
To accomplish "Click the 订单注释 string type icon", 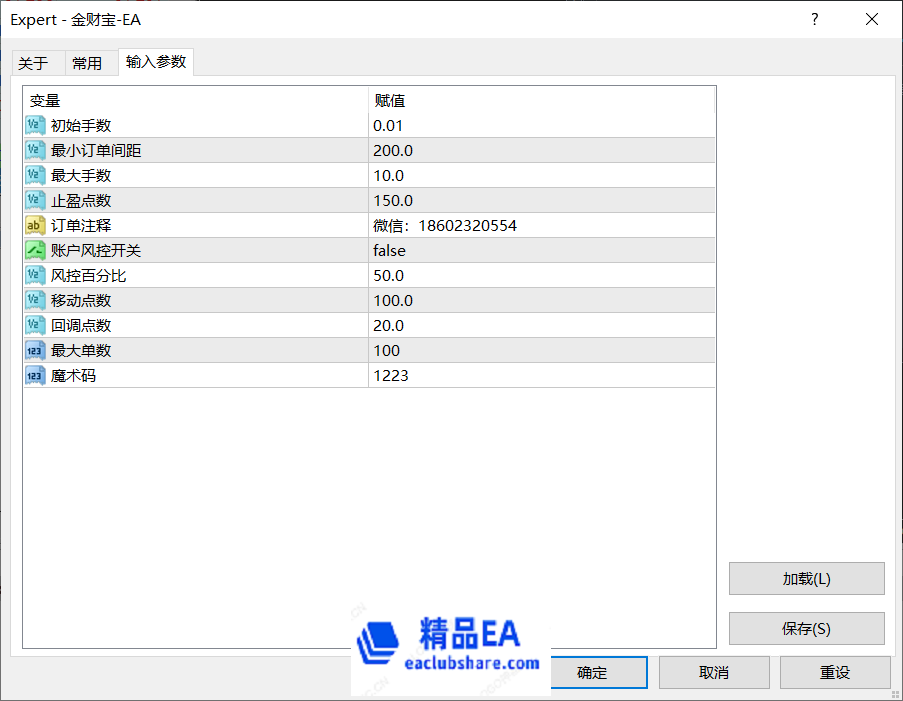I will (35, 225).
